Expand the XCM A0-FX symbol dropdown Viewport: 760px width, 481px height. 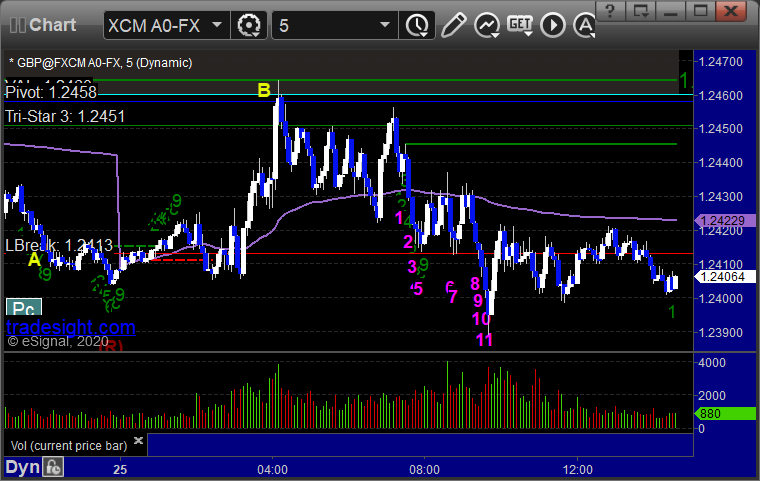point(217,25)
